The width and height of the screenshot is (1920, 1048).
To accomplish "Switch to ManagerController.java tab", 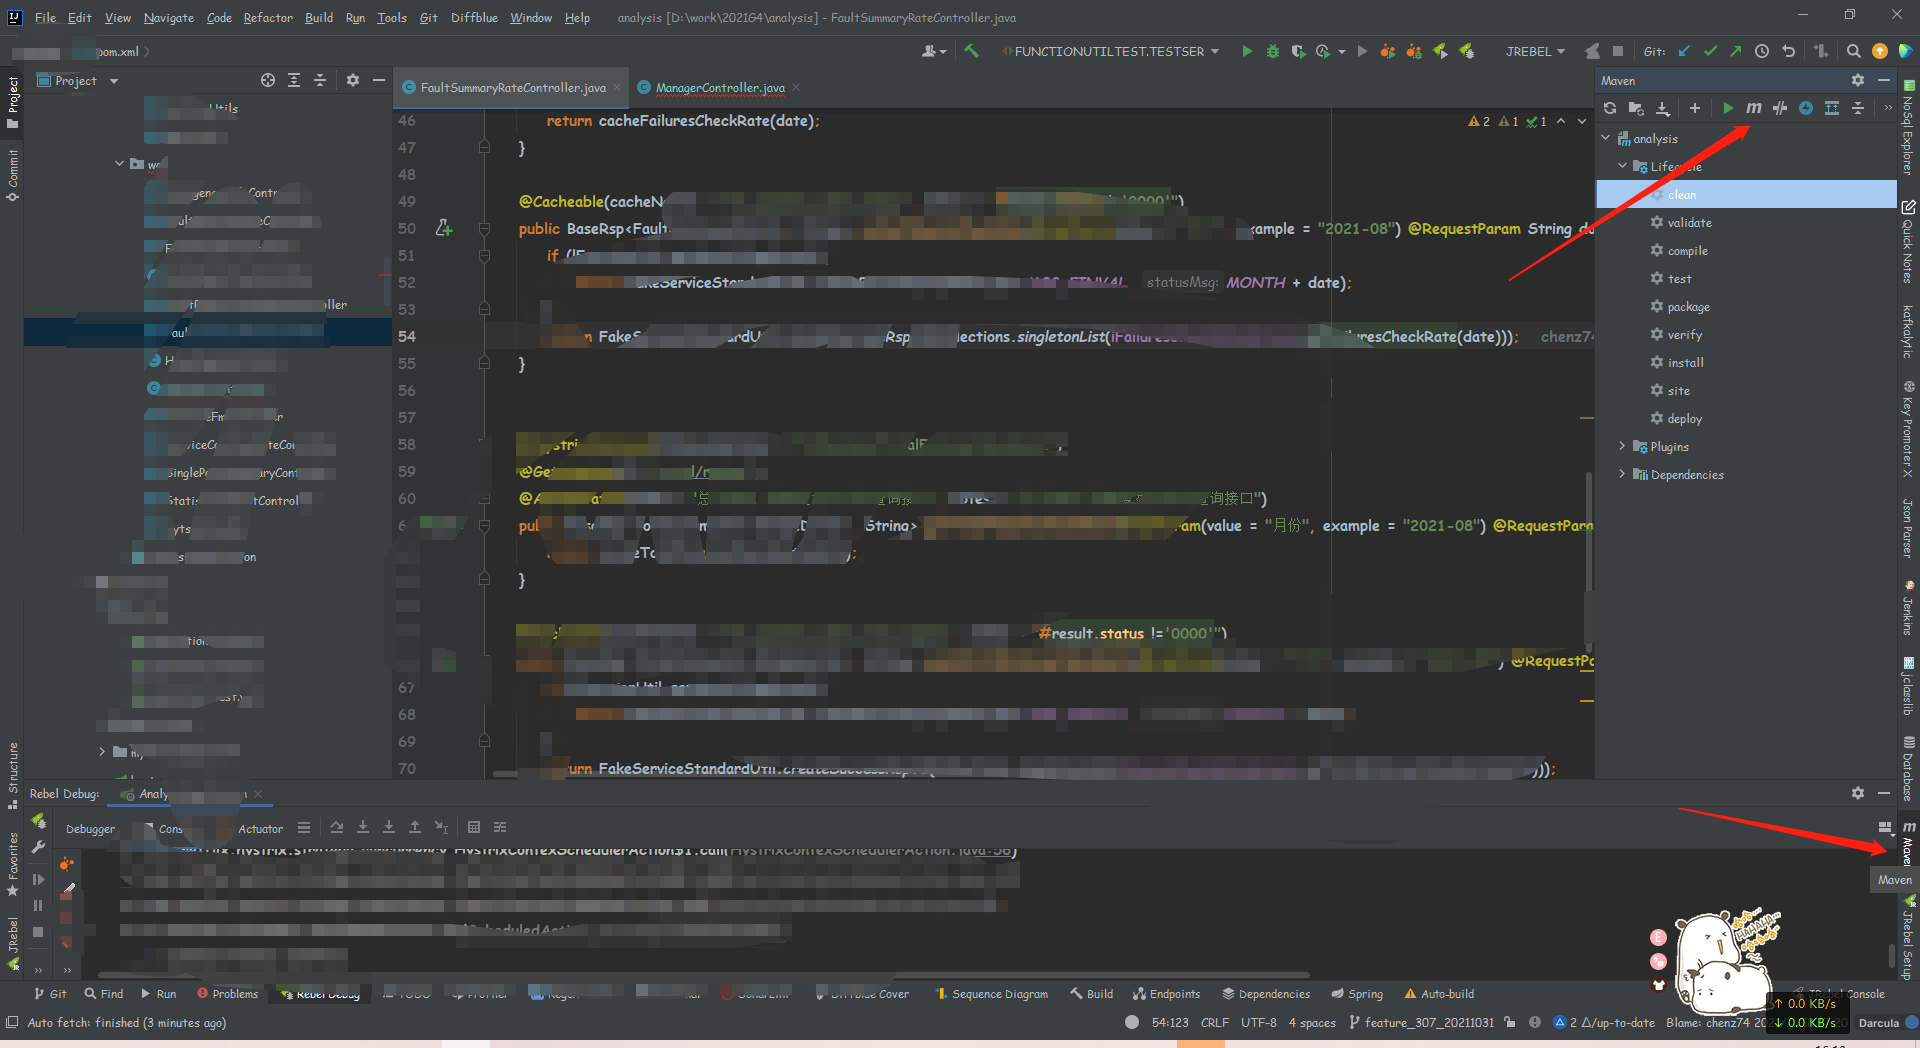I will click(719, 88).
